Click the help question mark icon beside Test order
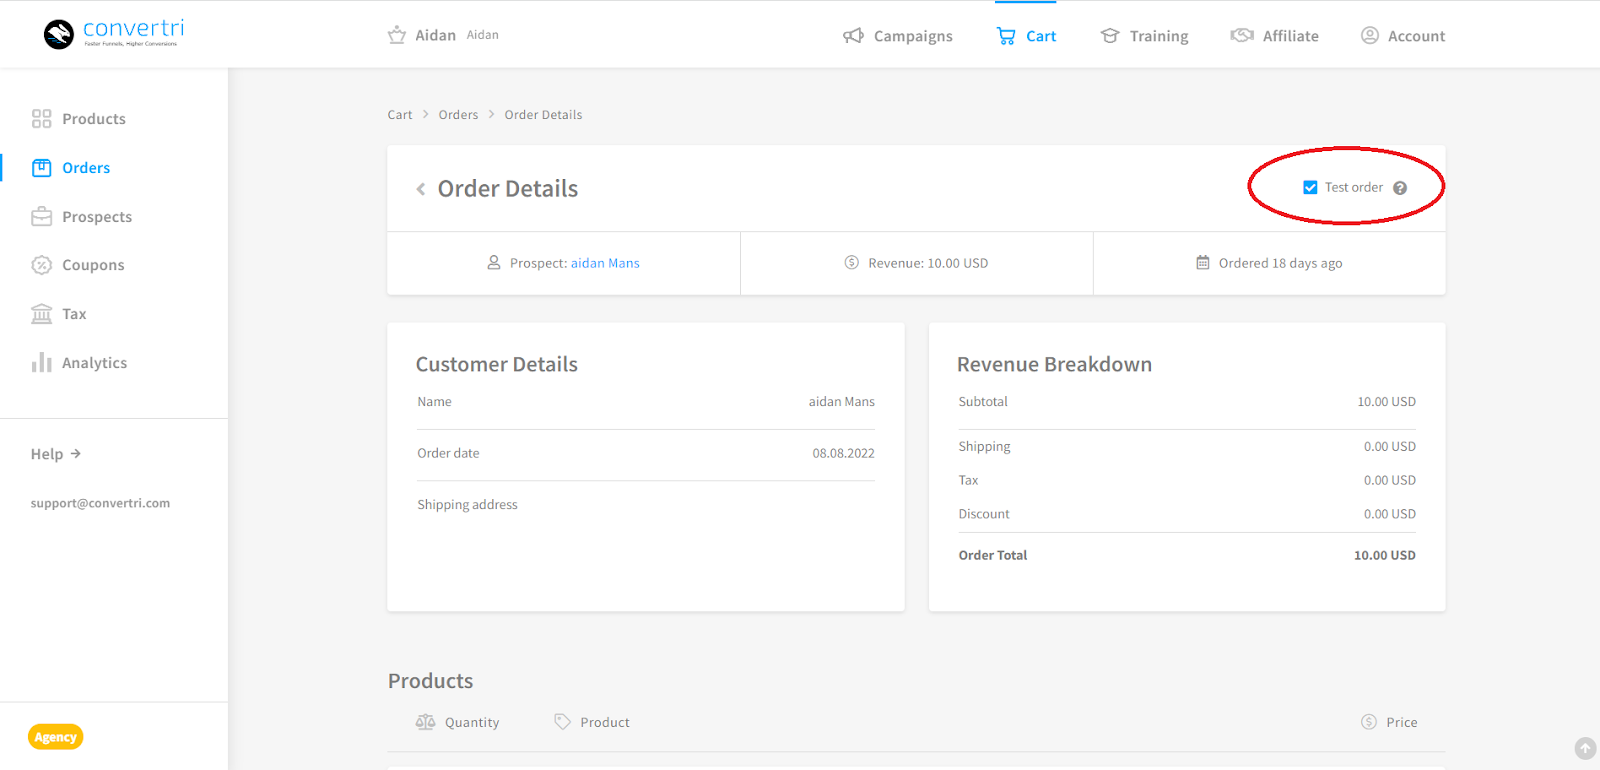The width and height of the screenshot is (1600, 770). point(1400,188)
